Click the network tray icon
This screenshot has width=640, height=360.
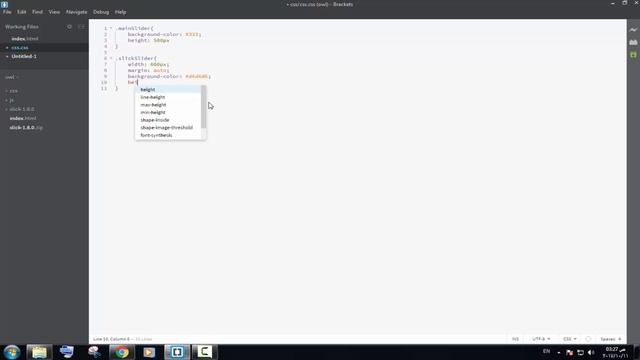[x=580, y=352]
